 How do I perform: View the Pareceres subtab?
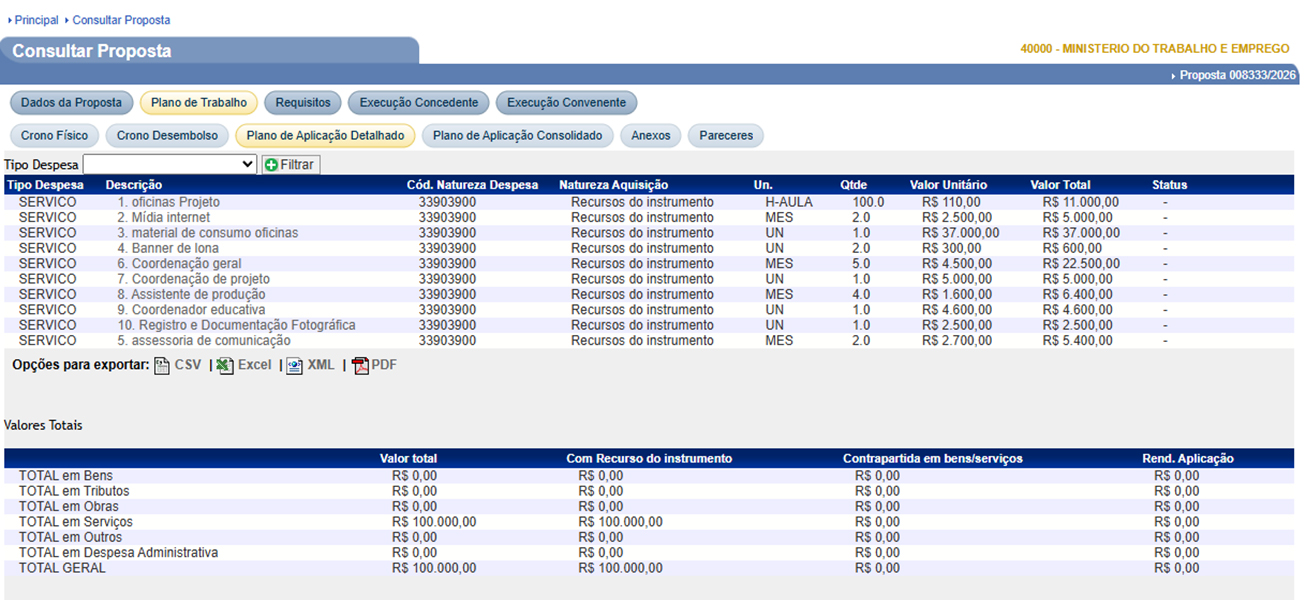[x=726, y=135]
